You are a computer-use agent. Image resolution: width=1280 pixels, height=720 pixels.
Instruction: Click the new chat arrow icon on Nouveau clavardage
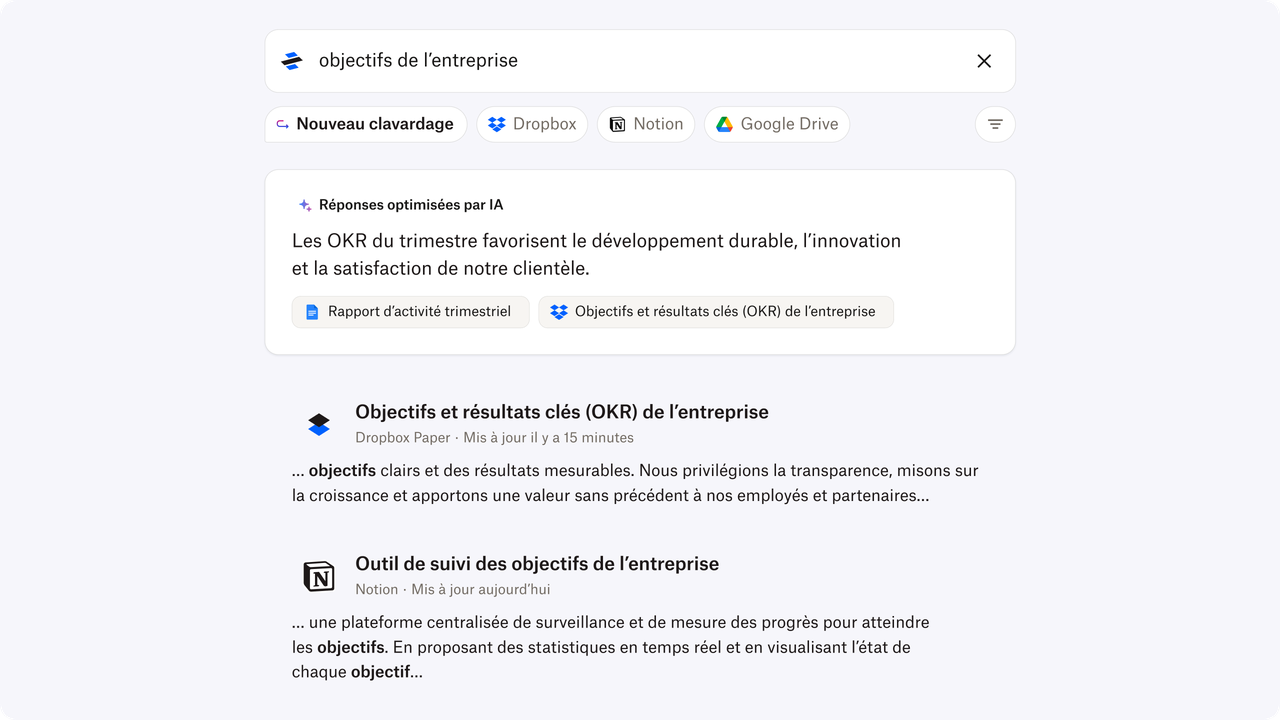click(283, 123)
